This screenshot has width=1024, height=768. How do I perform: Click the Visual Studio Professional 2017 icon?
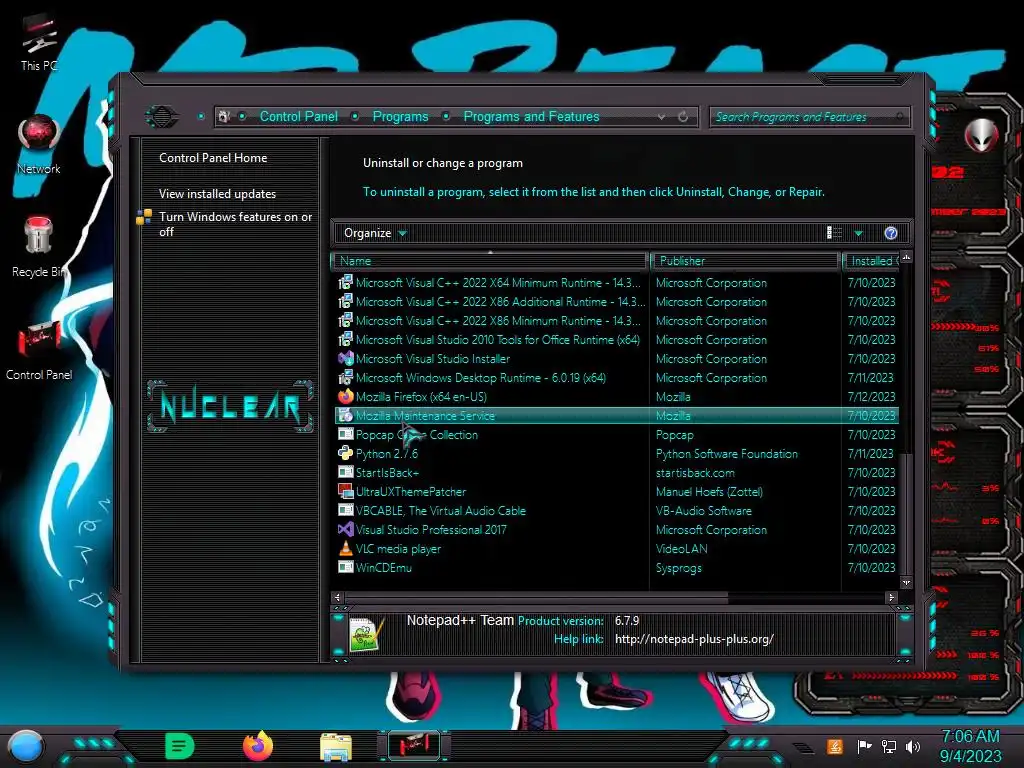point(345,530)
